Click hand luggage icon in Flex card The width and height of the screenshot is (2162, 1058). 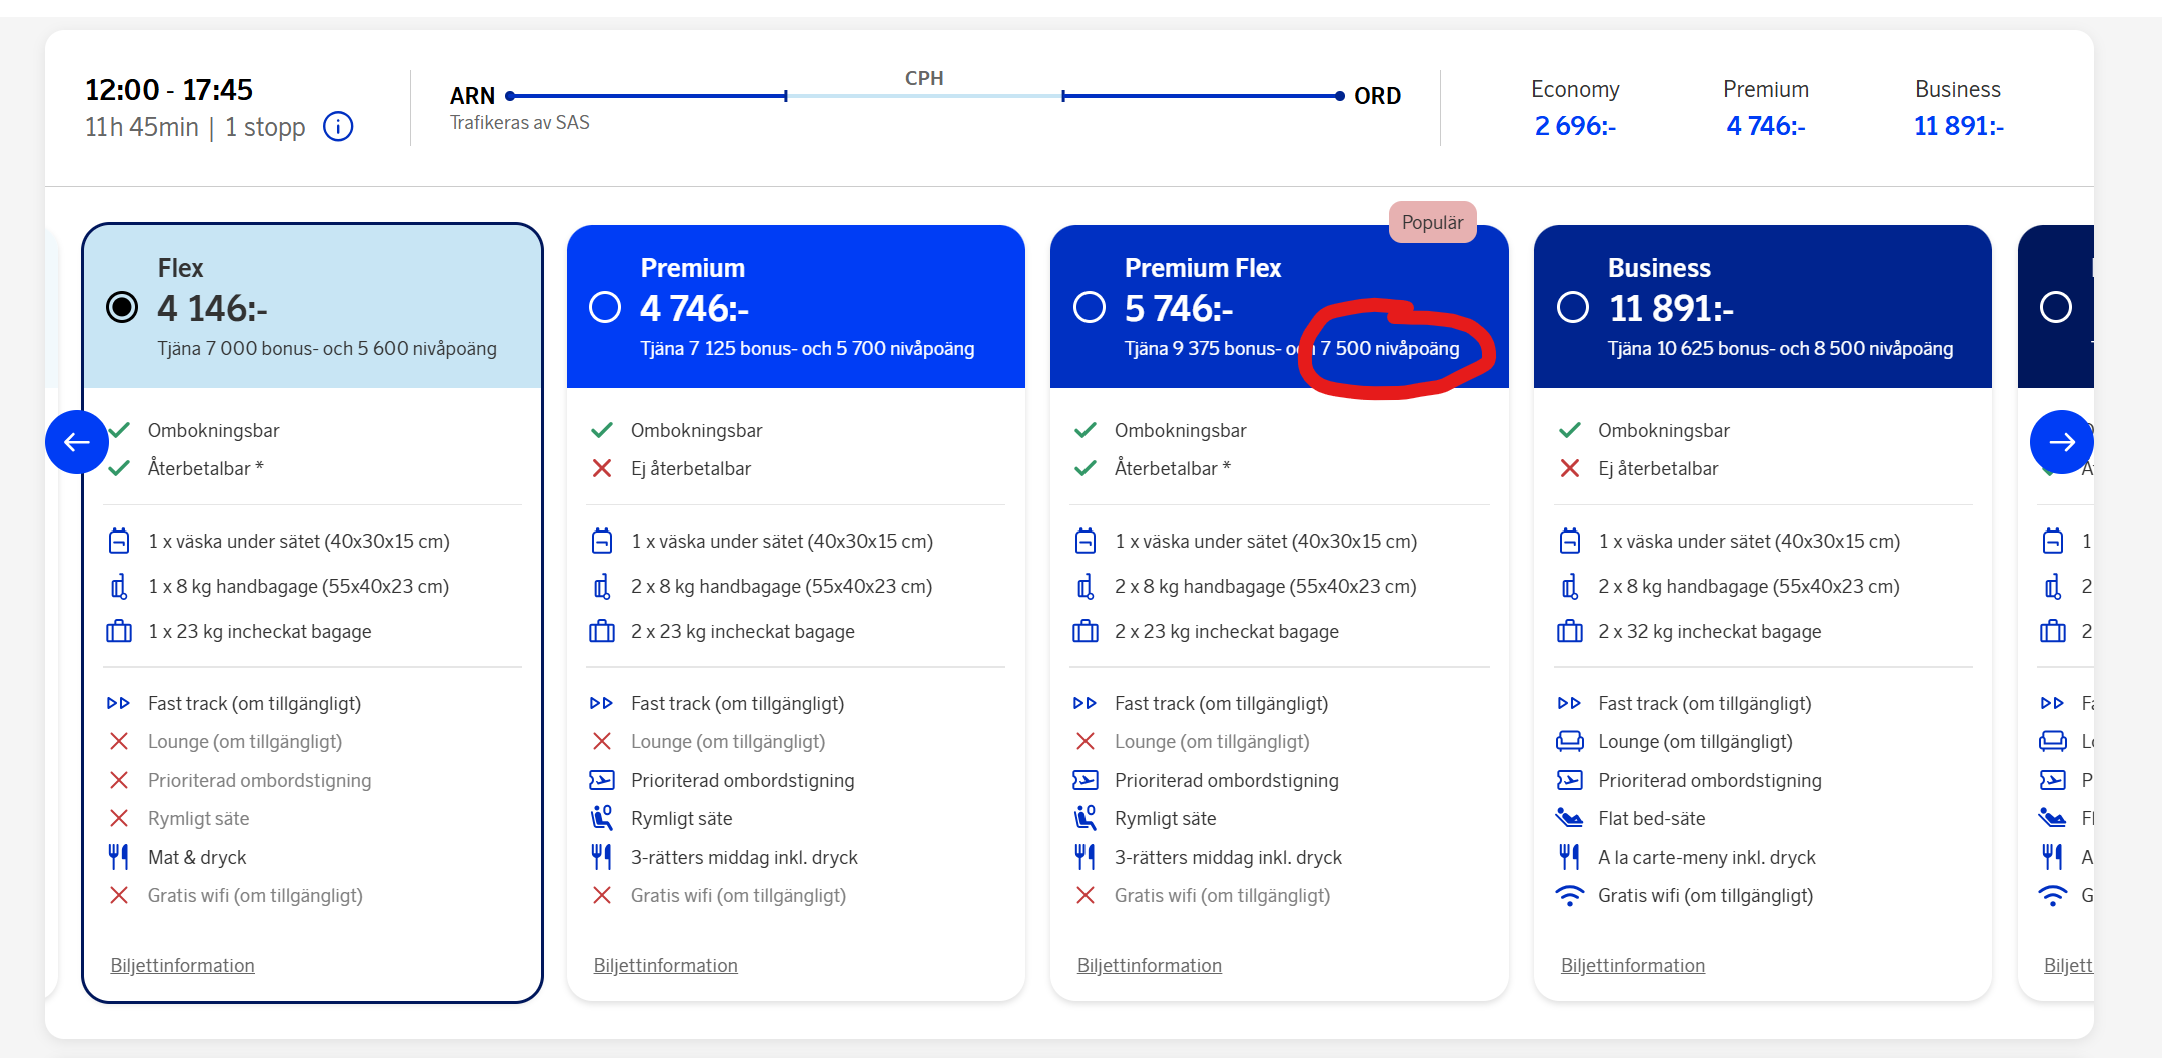pyautogui.click(x=119, y=586)
